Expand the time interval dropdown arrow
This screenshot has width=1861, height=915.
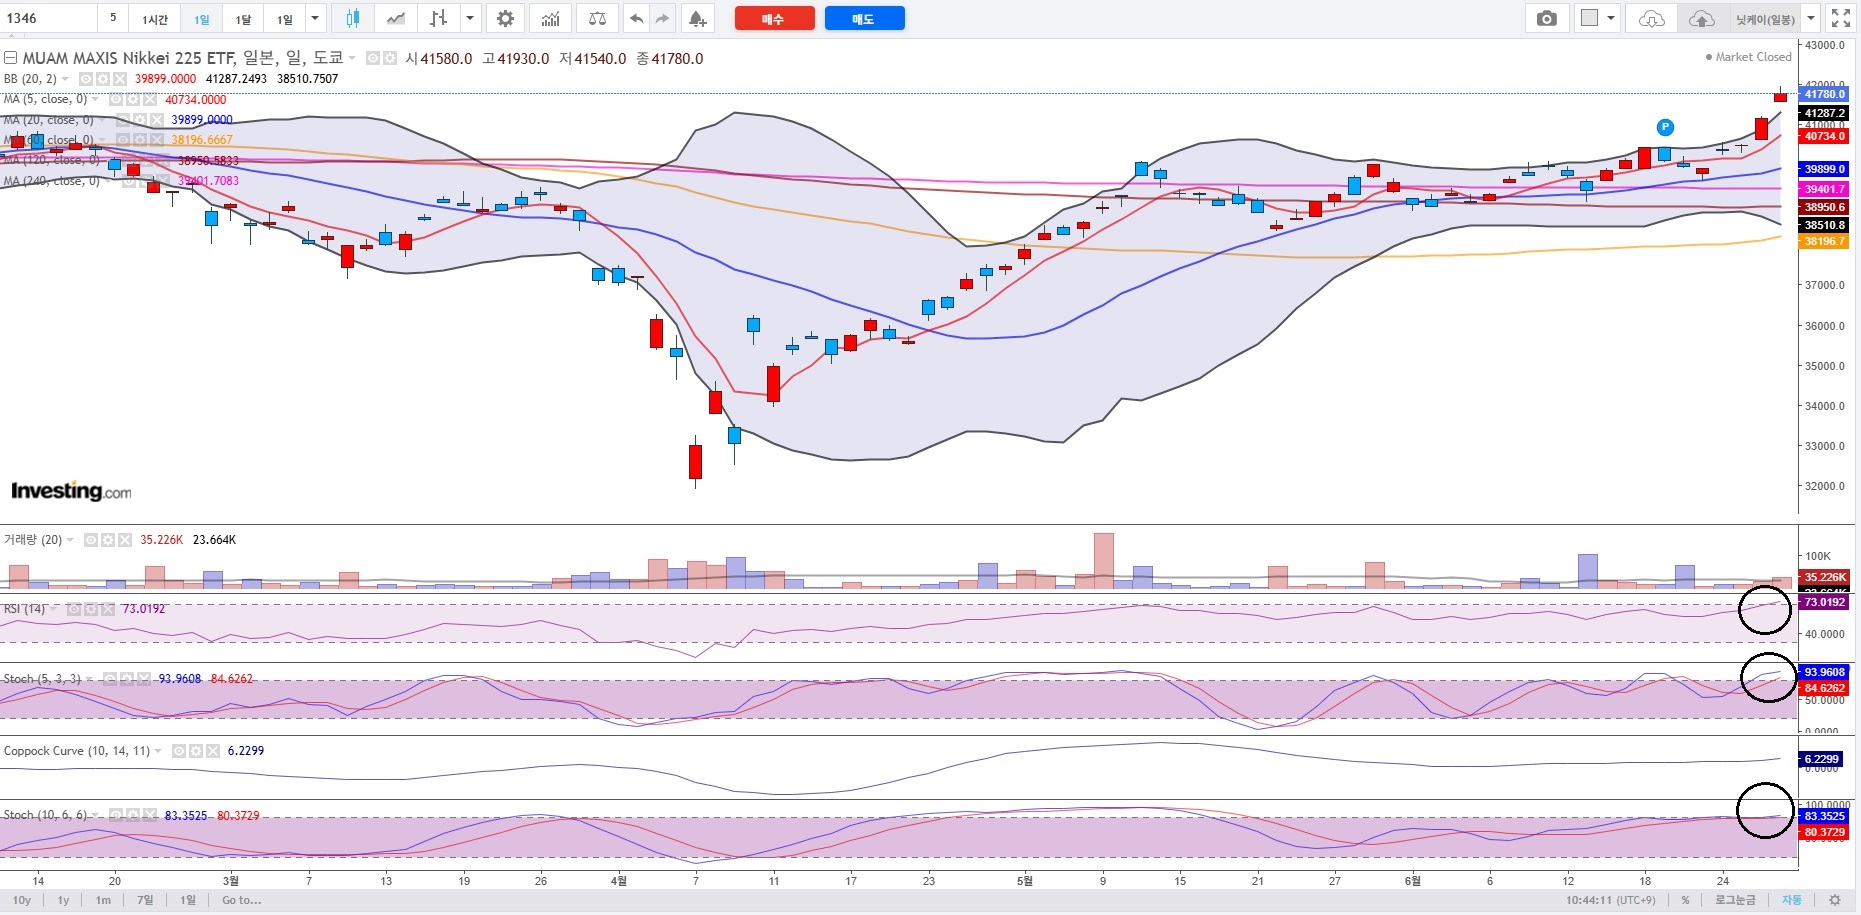(315, 18)
